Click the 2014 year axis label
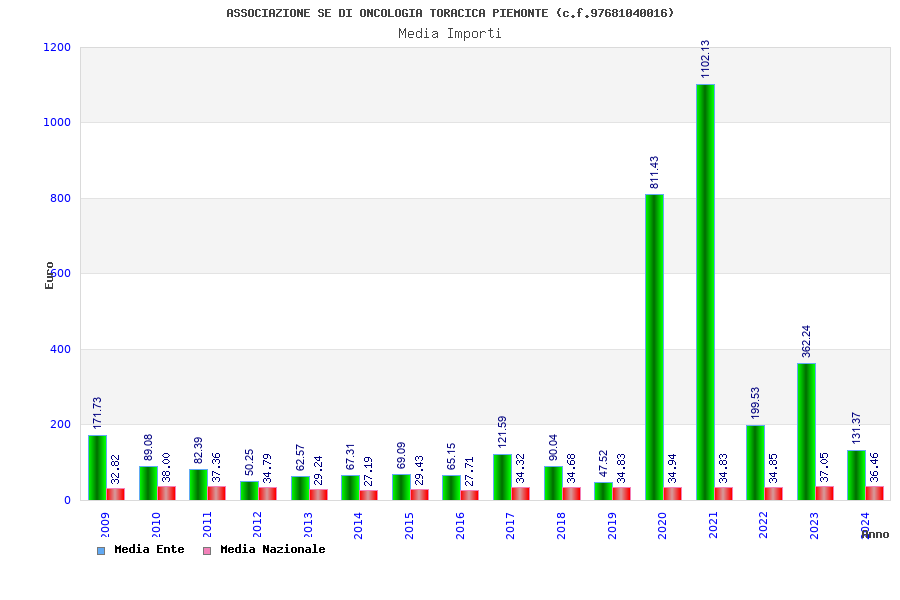The image size is (900, 600). (x=358, y=525)
